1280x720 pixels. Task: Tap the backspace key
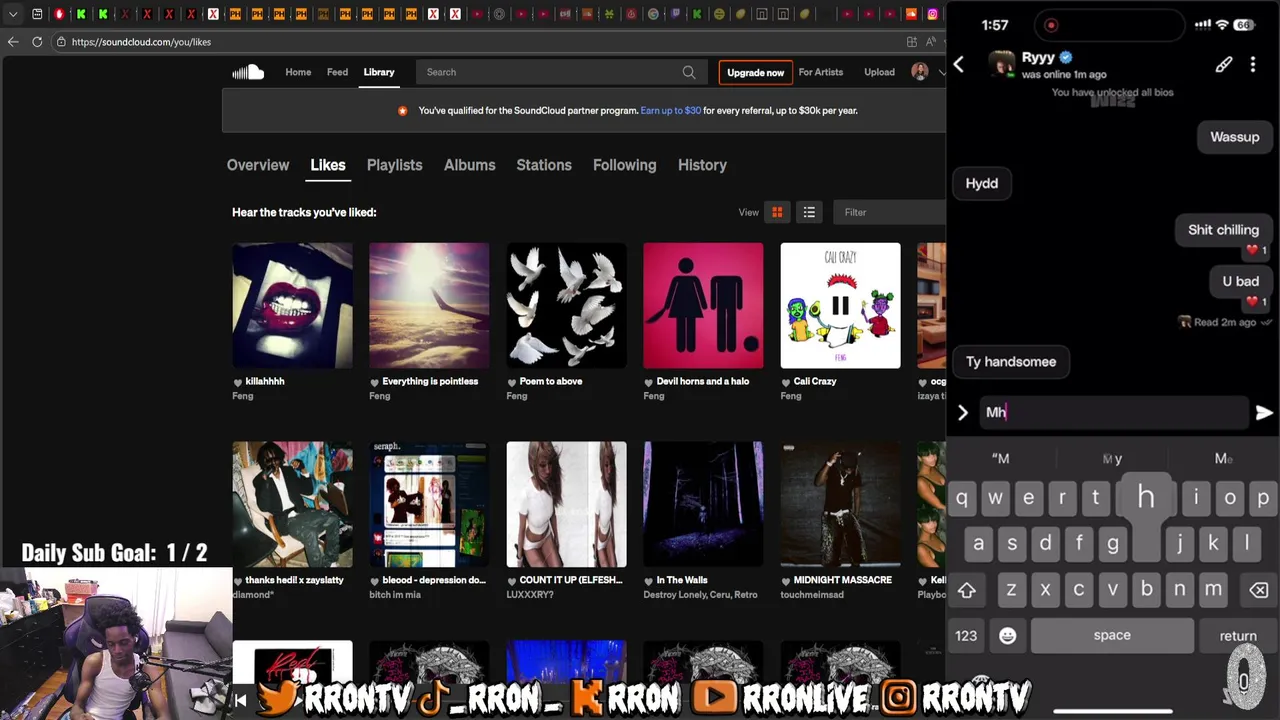1258,590
